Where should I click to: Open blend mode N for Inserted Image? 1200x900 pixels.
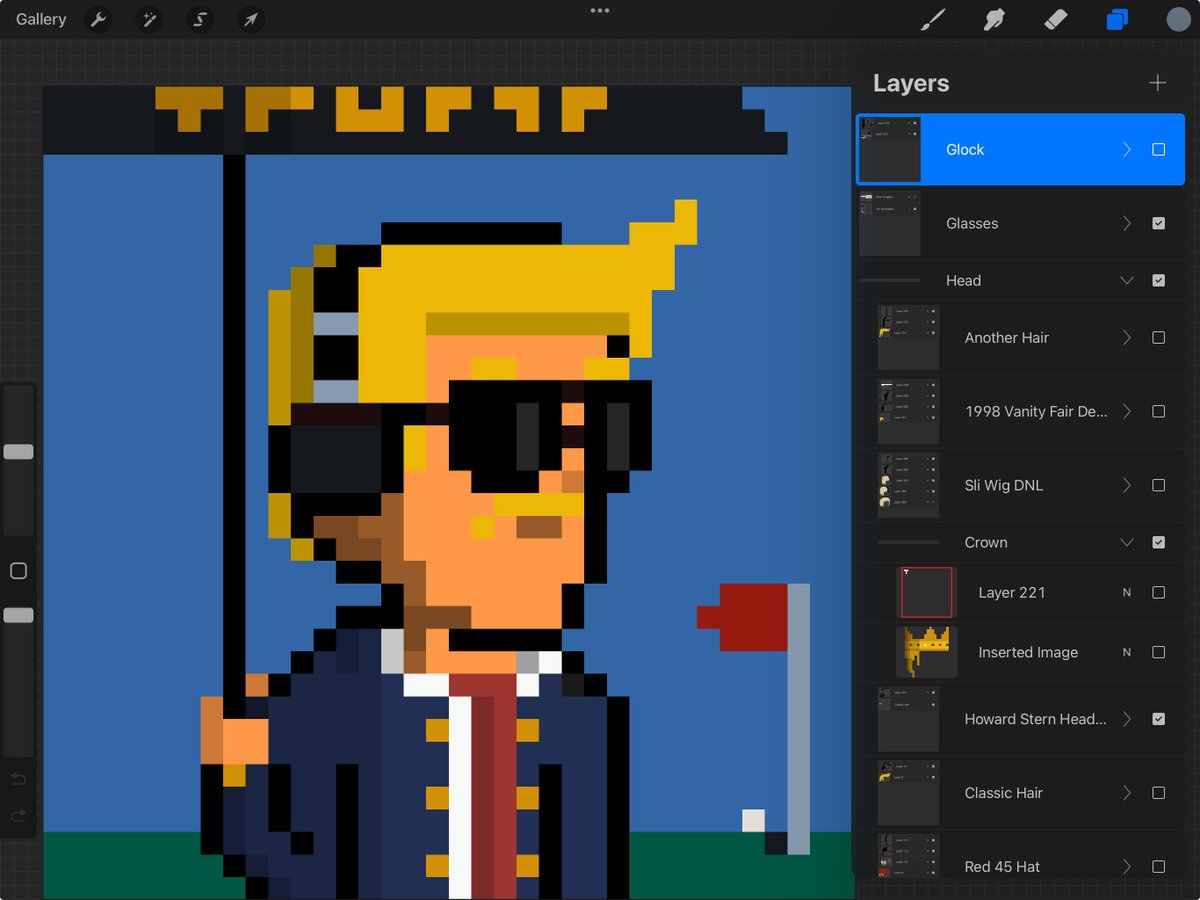pyautogui.click(x=1127, y=652)
